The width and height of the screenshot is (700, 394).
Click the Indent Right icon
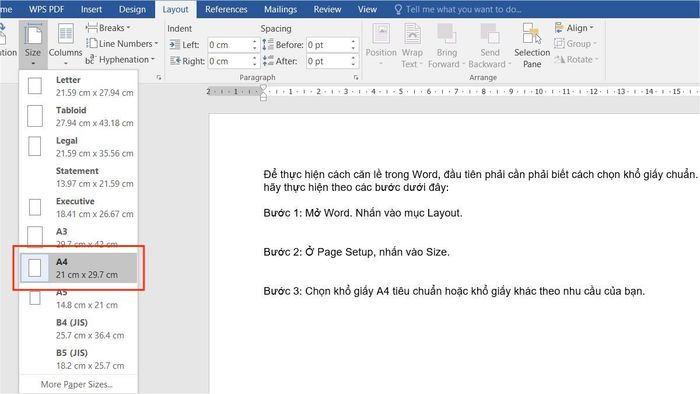coord(175,61)
